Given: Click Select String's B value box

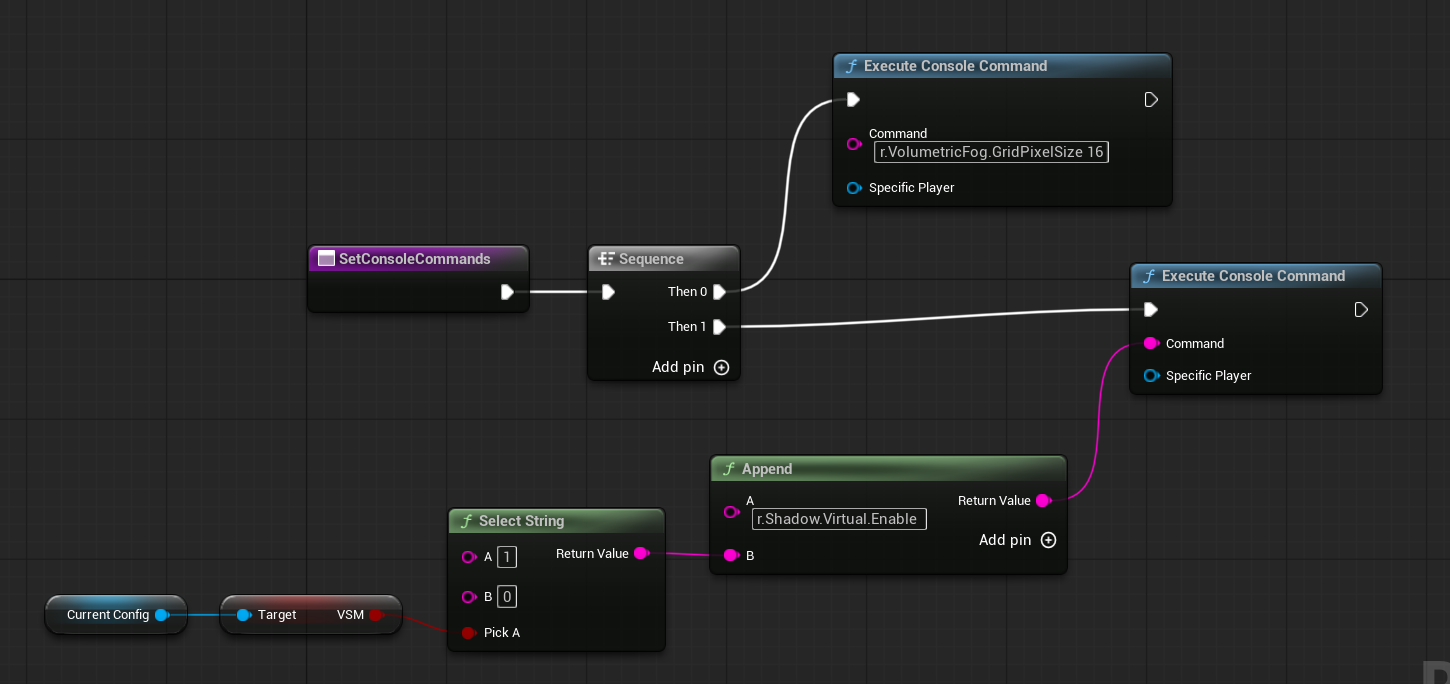Looking at the screenshot, I should [507, 597].
